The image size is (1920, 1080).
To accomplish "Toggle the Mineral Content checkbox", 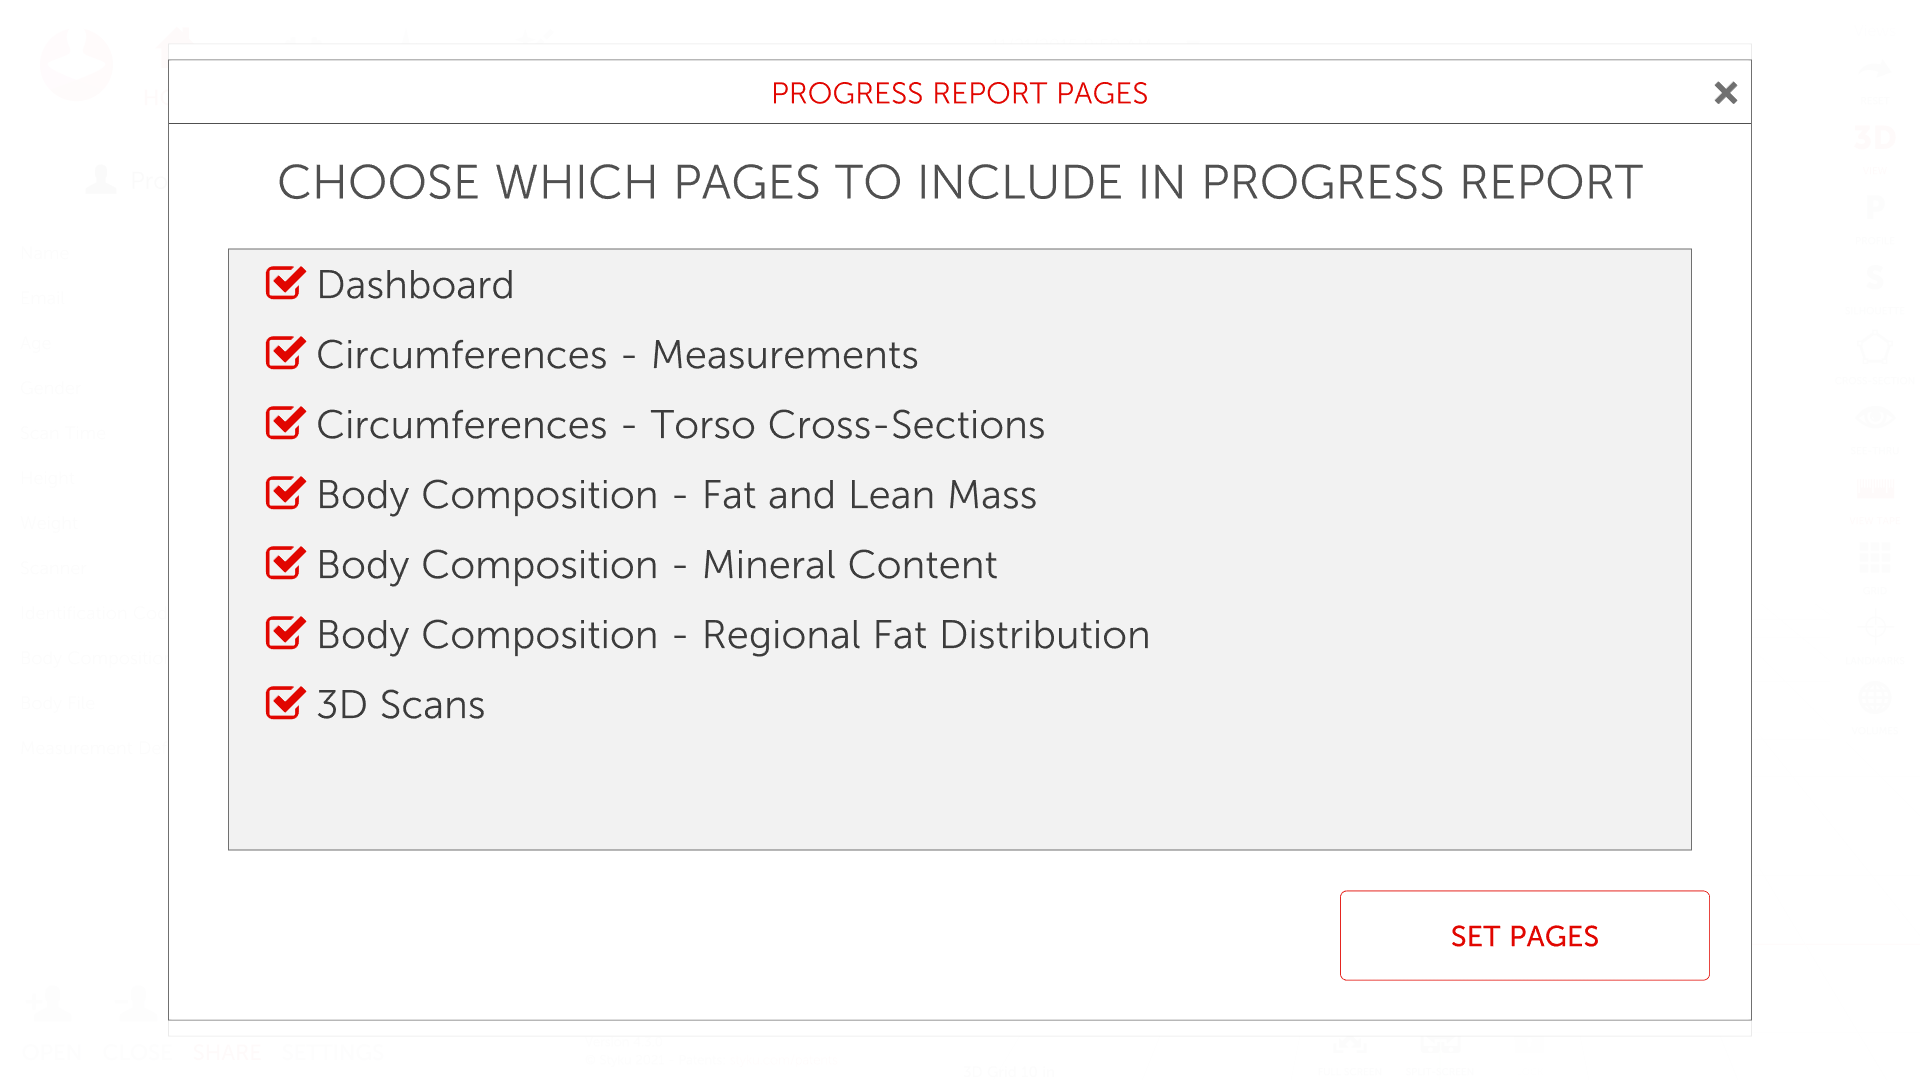I will click(x=284, y=564).
